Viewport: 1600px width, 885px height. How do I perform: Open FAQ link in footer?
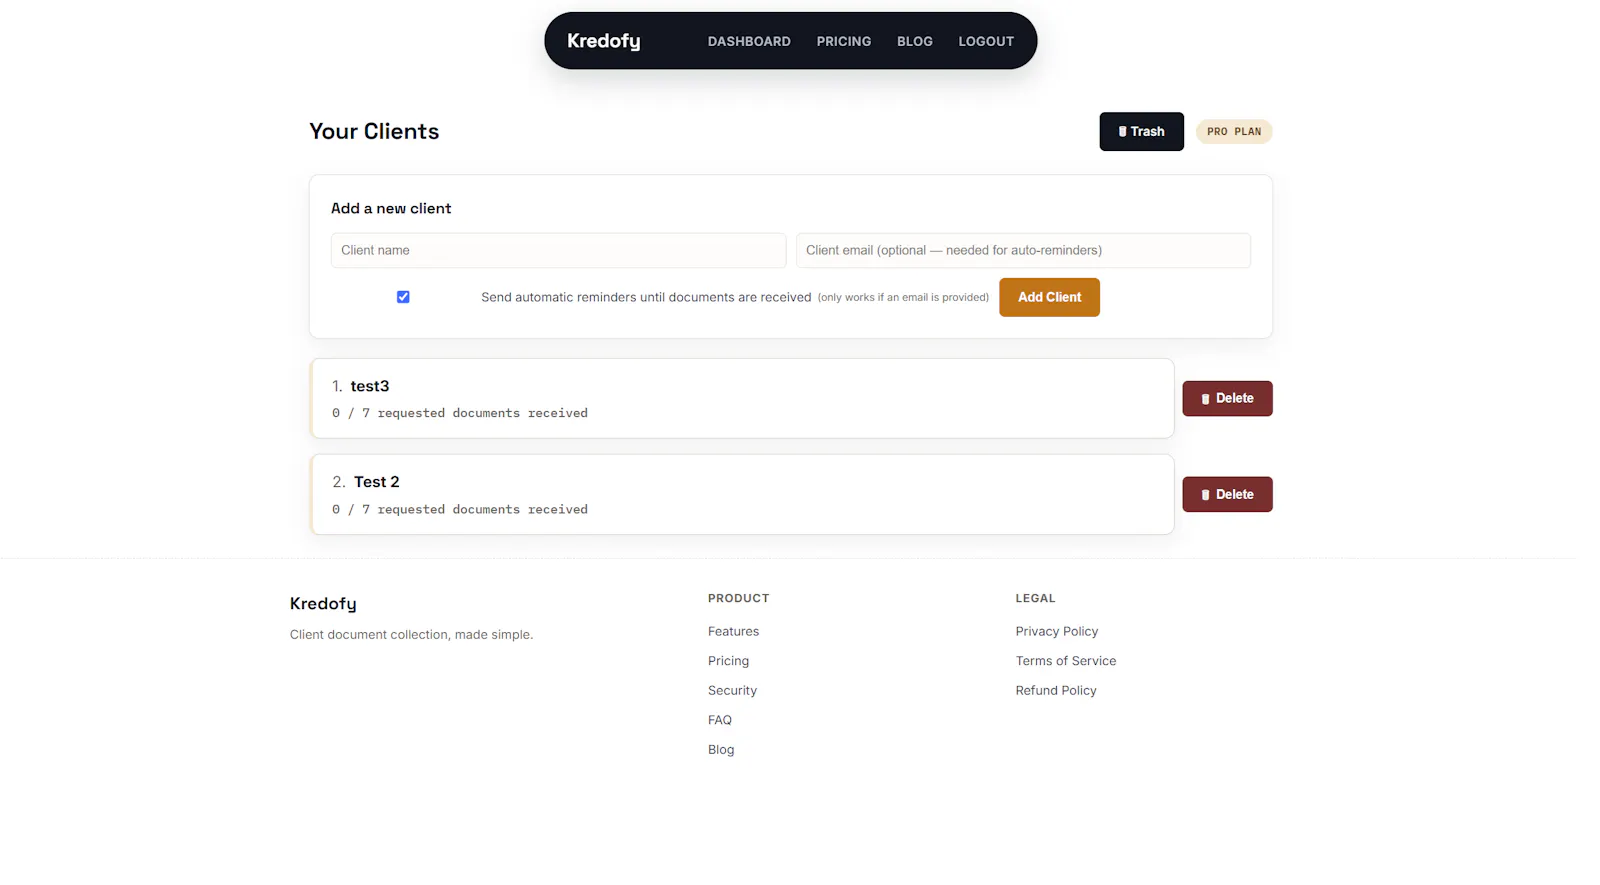point(720,720)
